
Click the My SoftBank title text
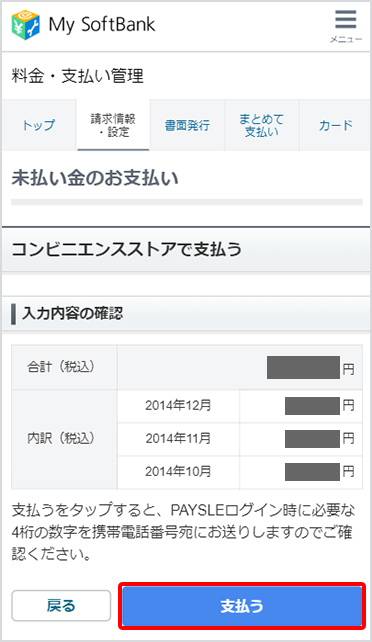coord(102,25)
